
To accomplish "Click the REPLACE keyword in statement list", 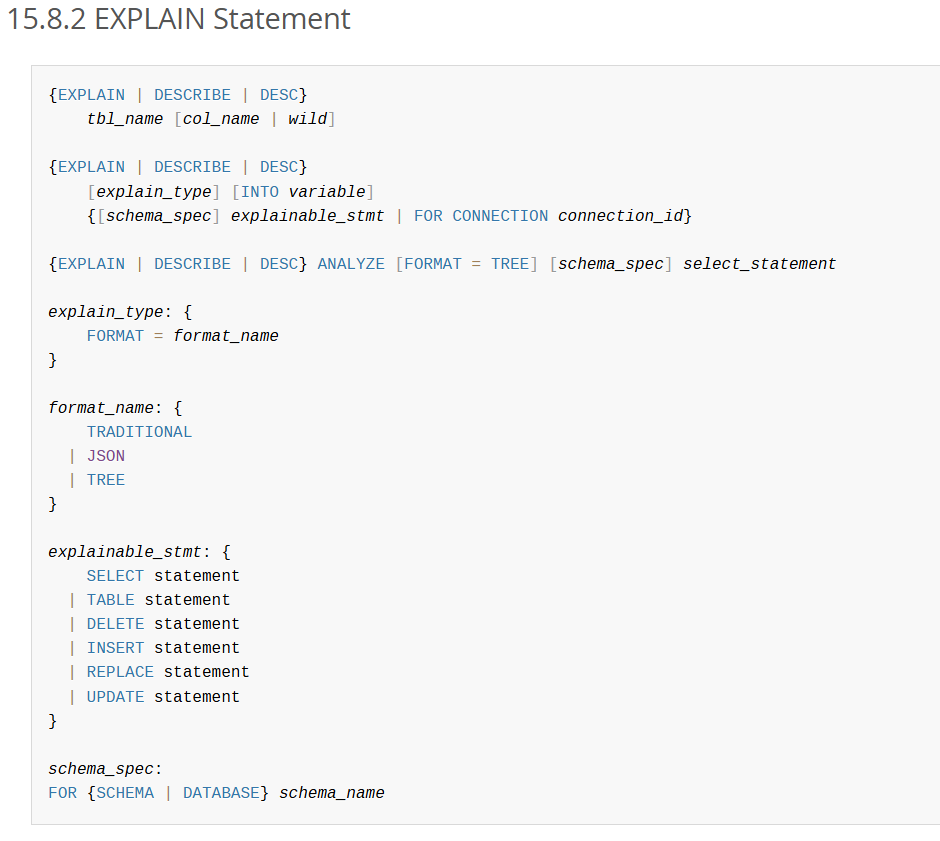I will pyautogui.click(x=120, y=672).
